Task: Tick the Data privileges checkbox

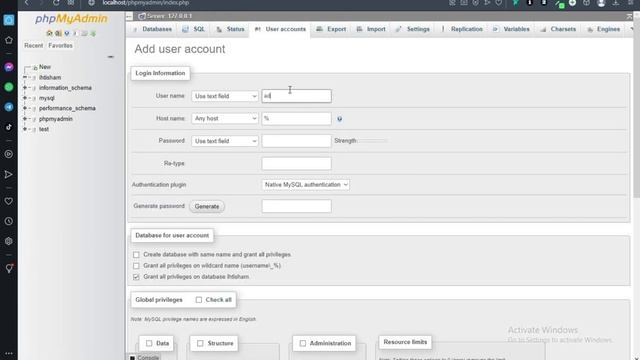Action: coord(149,343)
